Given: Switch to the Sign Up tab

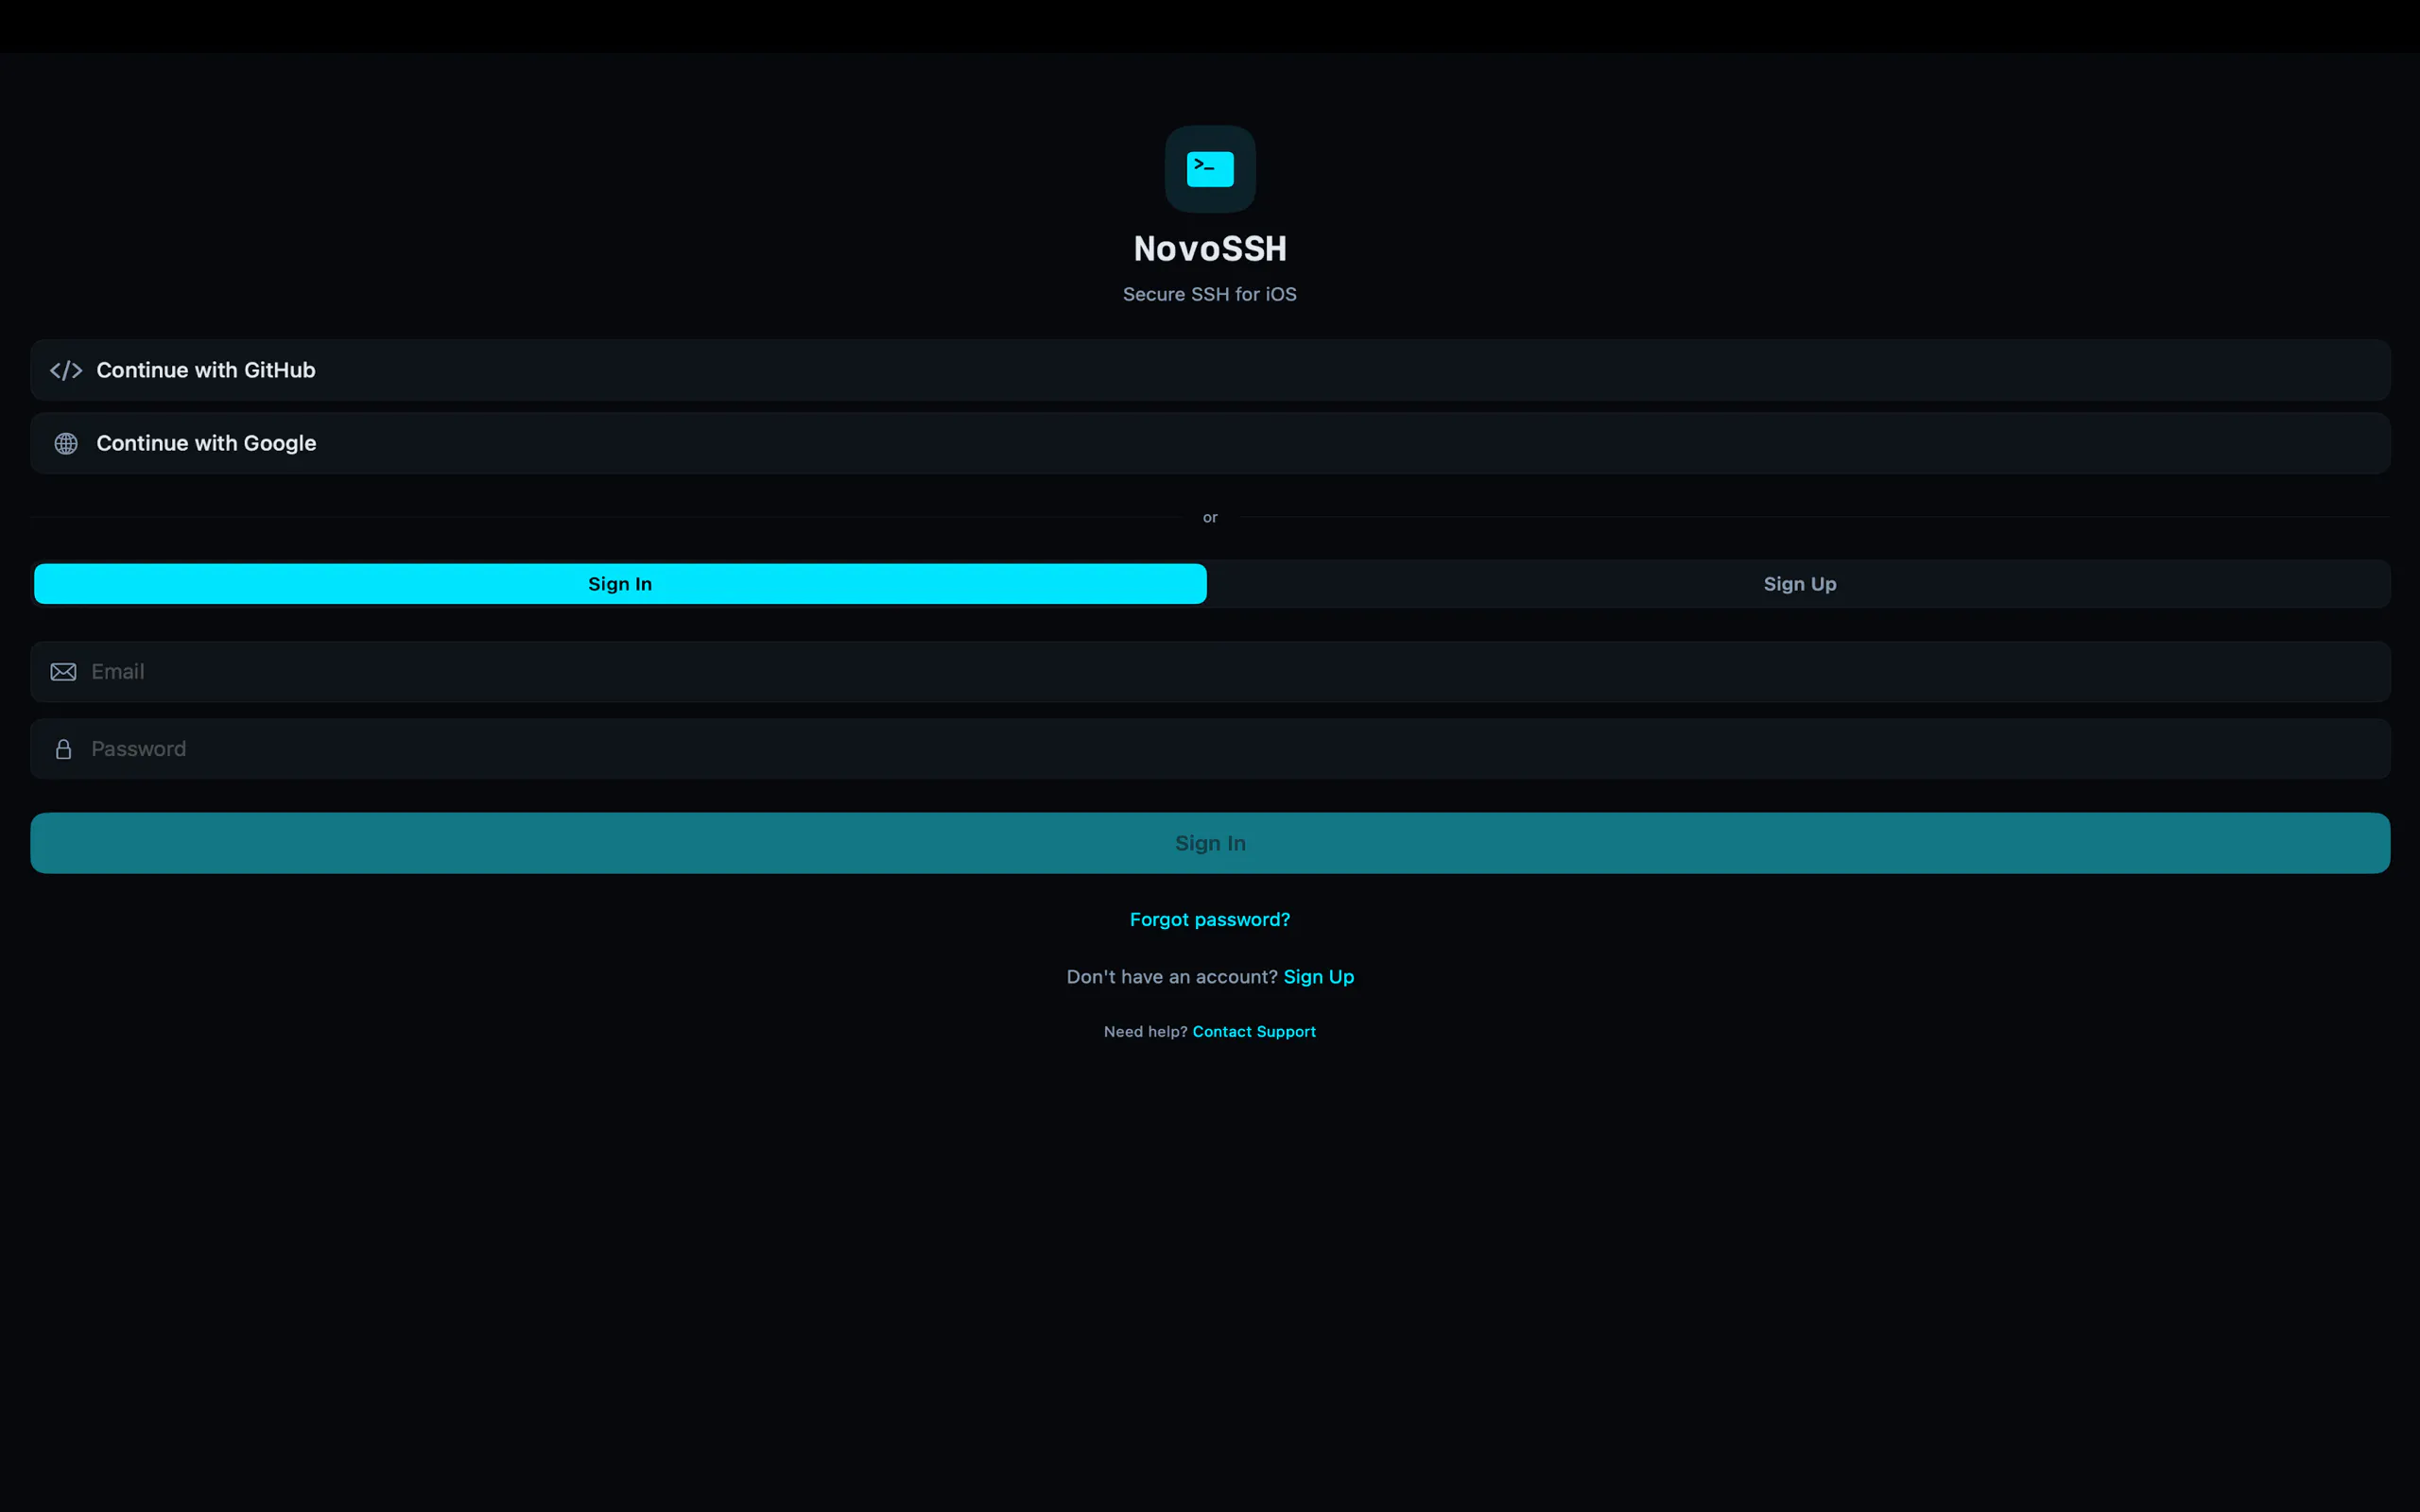Looking at the screenshot, I should point(1799,584).
